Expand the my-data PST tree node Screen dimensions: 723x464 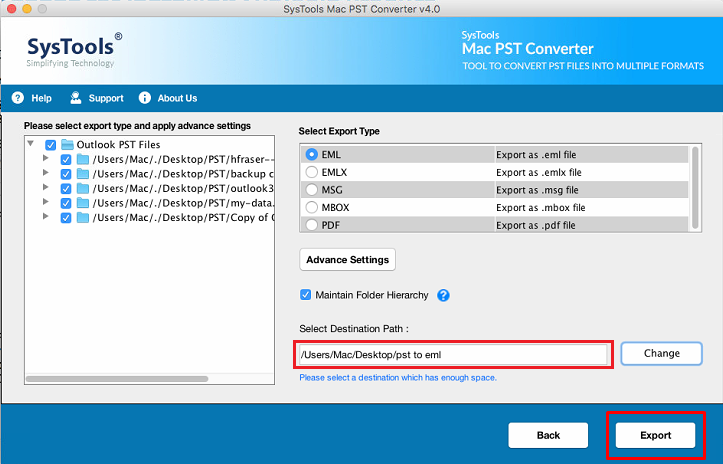(46, 202)
